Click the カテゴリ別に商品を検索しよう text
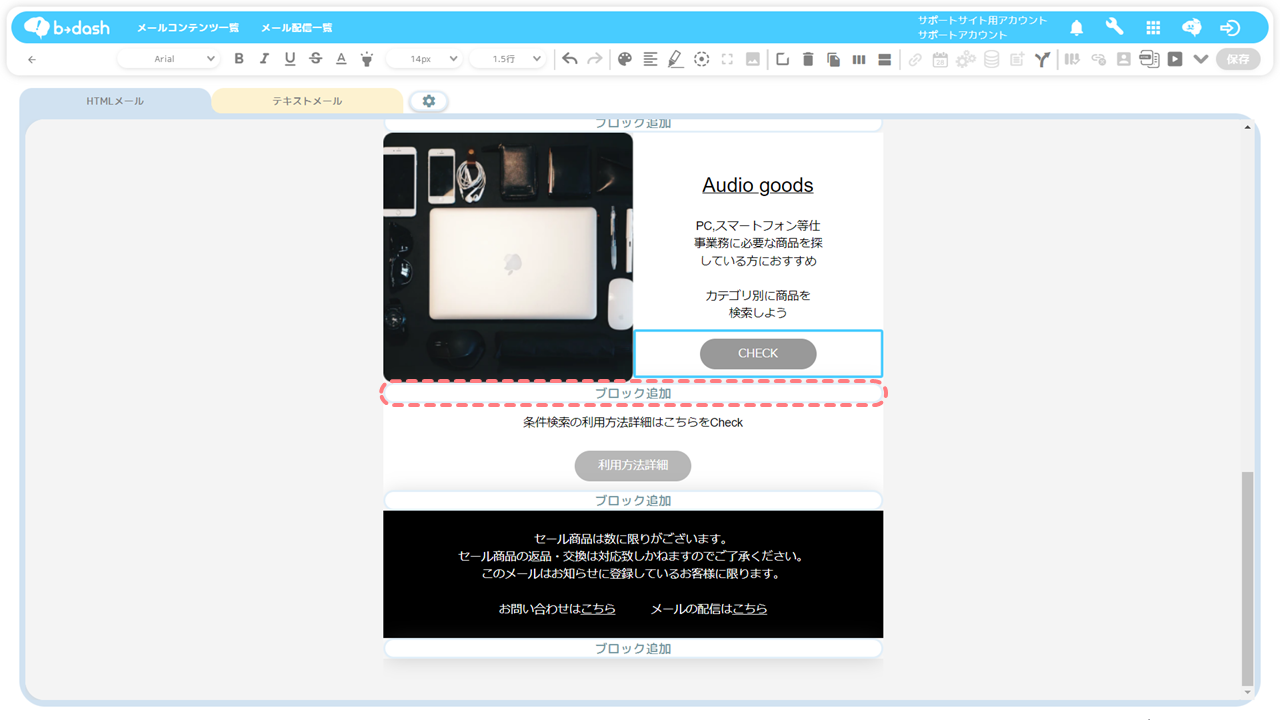 [758, 304]
